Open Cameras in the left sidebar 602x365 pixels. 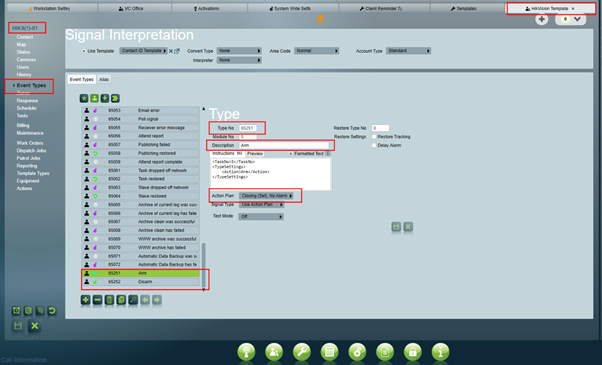point(26,59)
